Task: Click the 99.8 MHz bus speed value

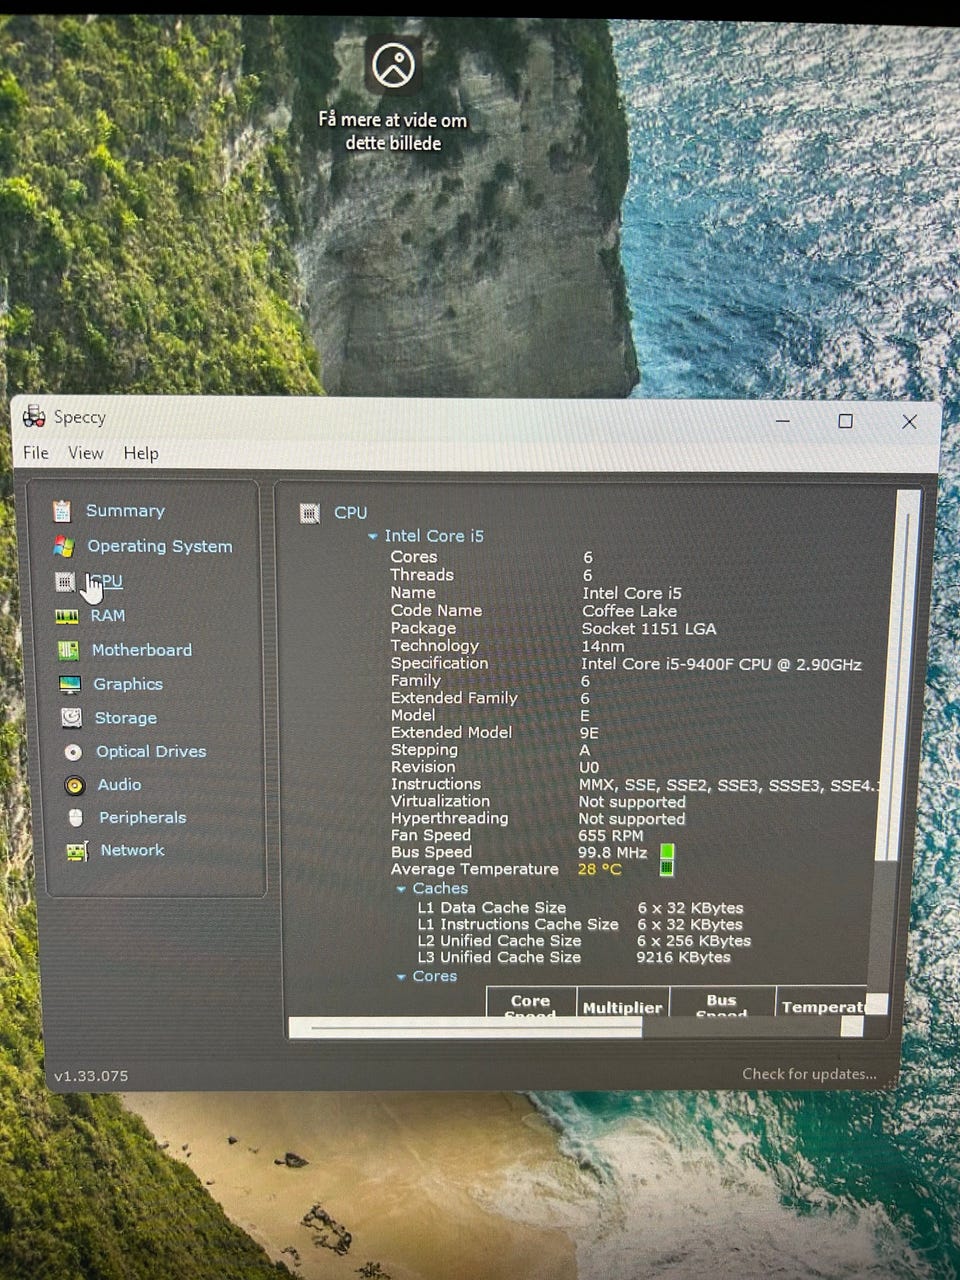Action: pos(612,852)
